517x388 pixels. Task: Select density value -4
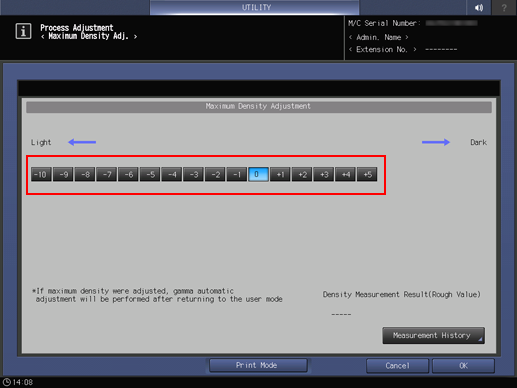[x=172, y=174]
